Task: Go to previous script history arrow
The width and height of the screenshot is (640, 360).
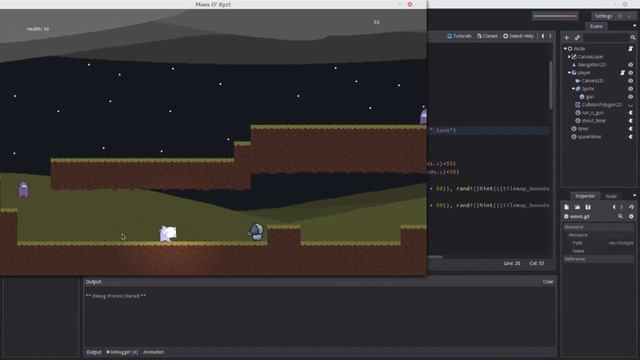Action: 542,36
